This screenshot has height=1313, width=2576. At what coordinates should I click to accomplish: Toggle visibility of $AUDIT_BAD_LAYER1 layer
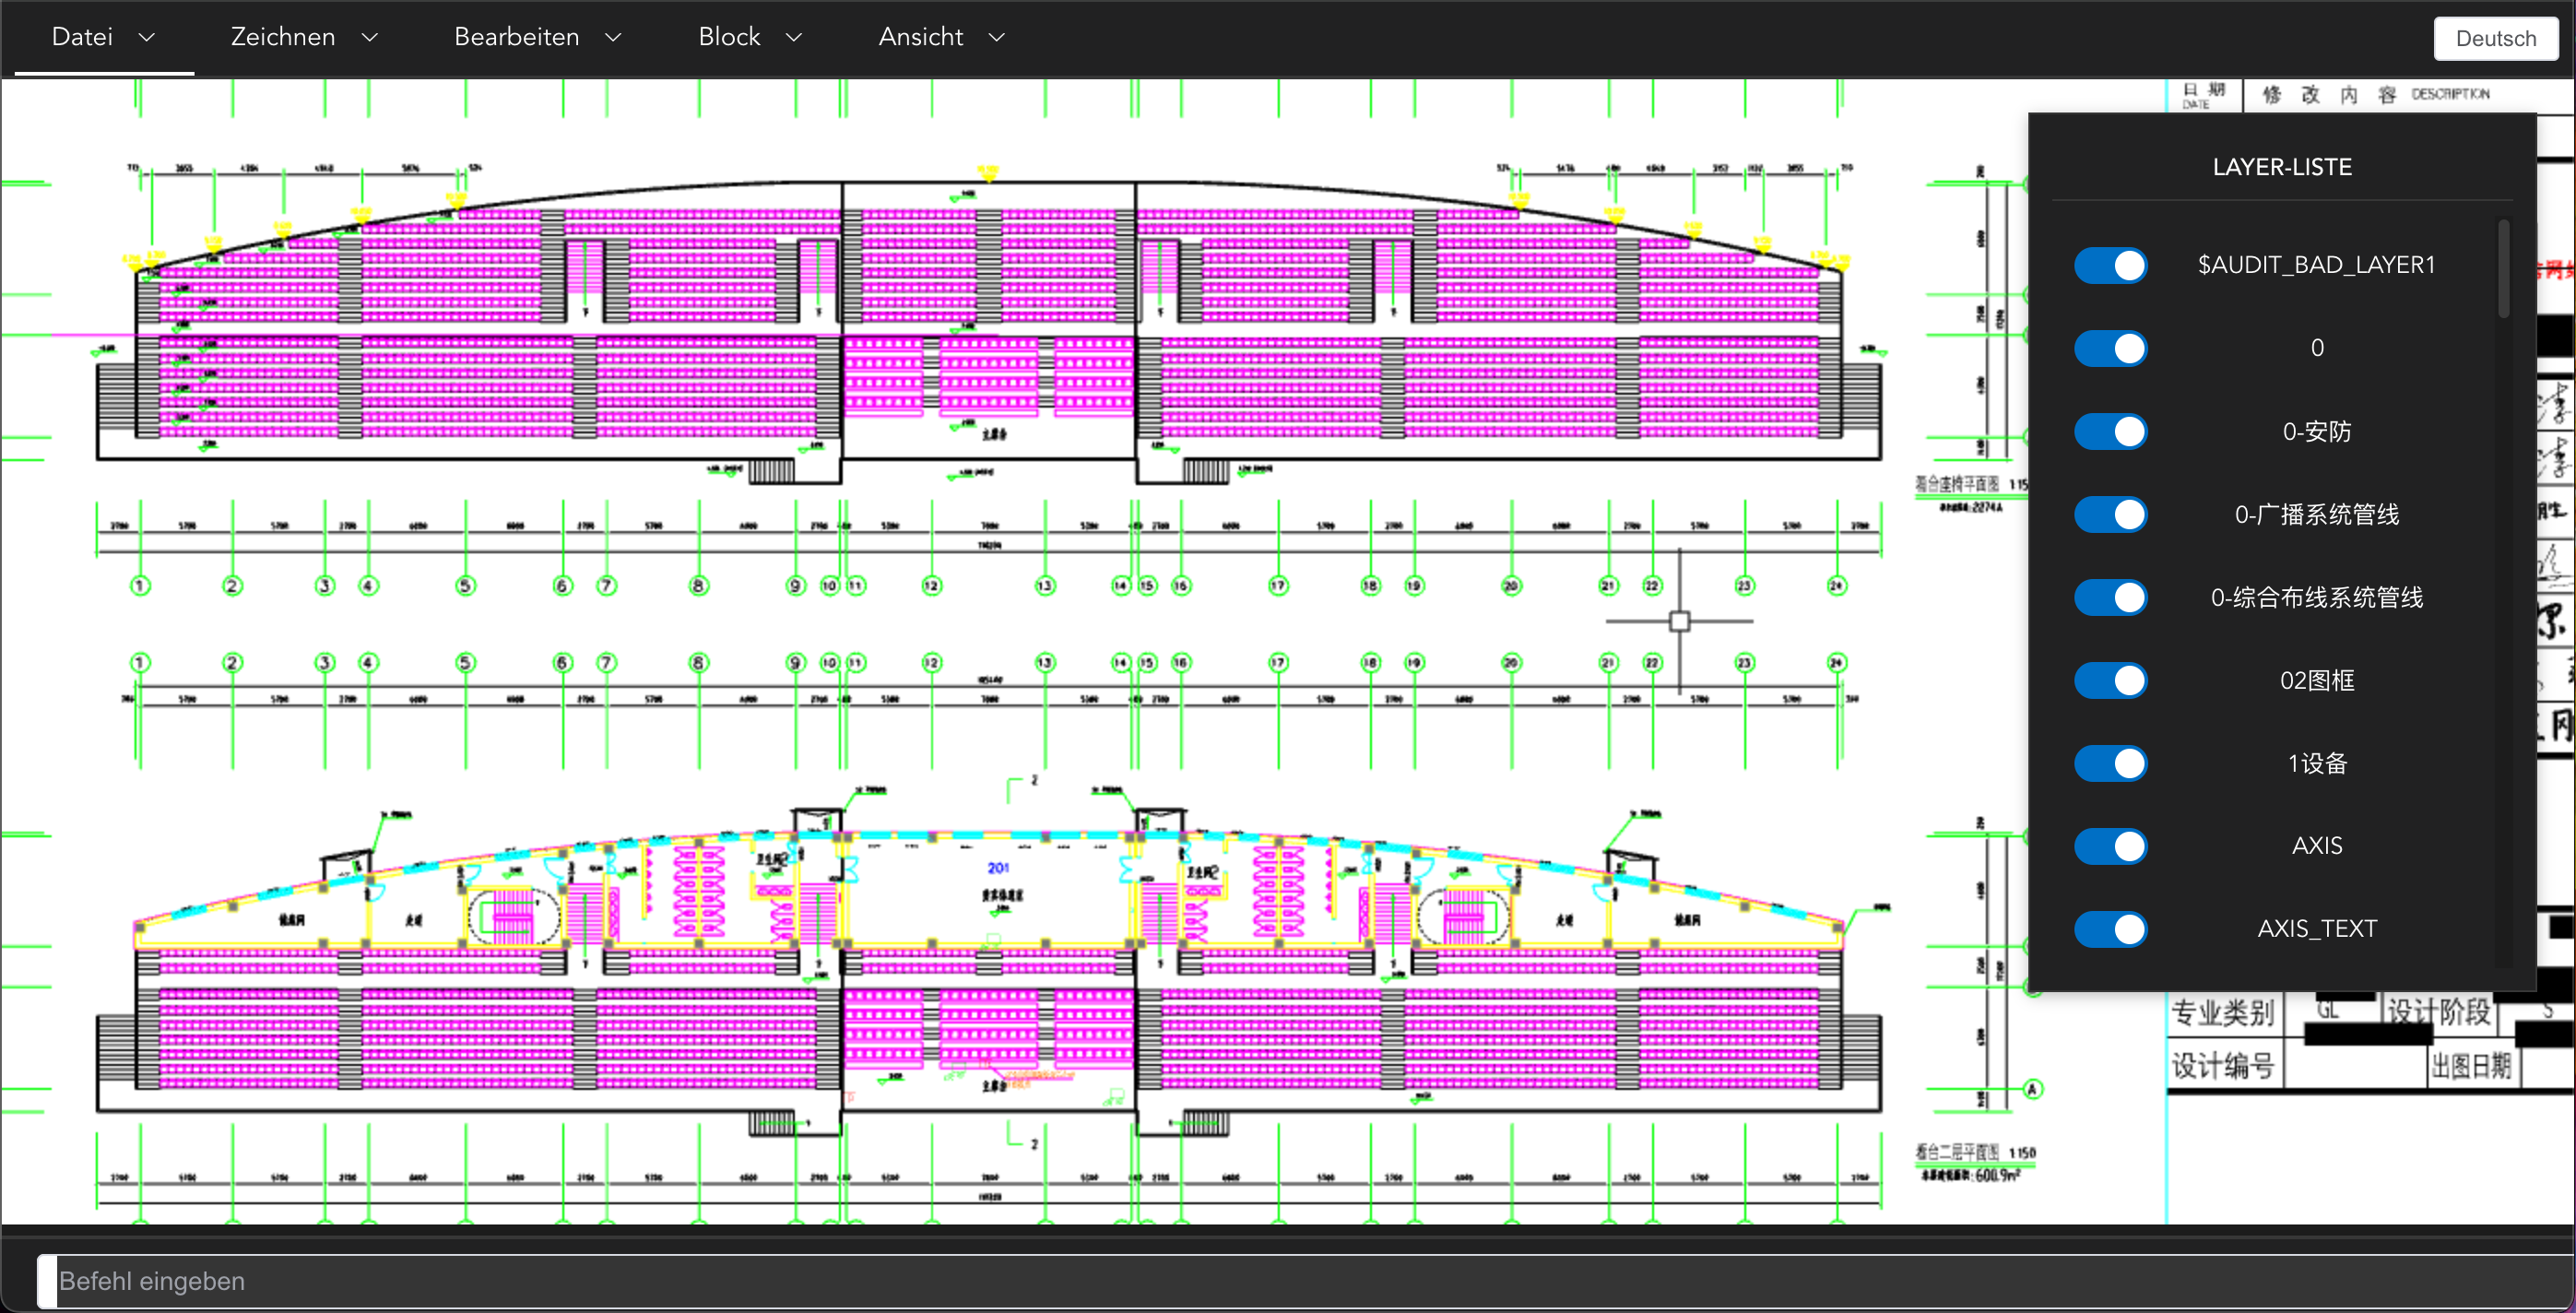[x=2110, y=266]
